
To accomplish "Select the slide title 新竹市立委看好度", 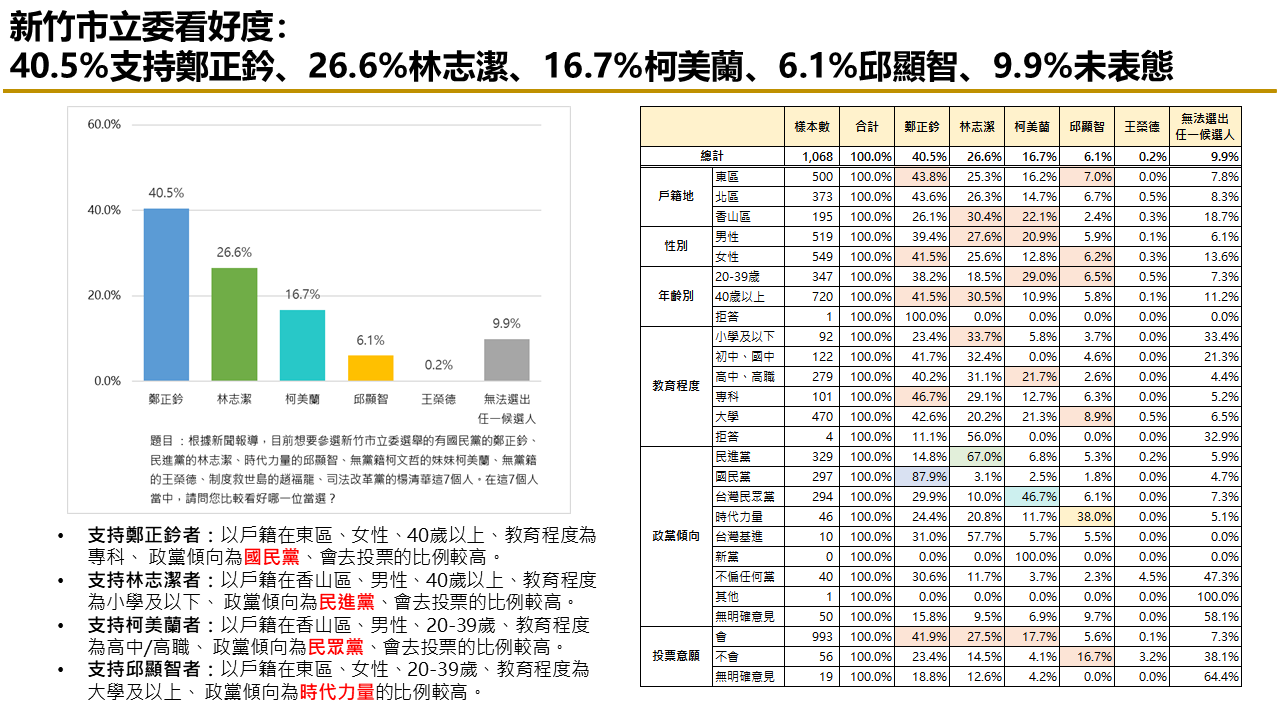I will click(x=148, y=27).
